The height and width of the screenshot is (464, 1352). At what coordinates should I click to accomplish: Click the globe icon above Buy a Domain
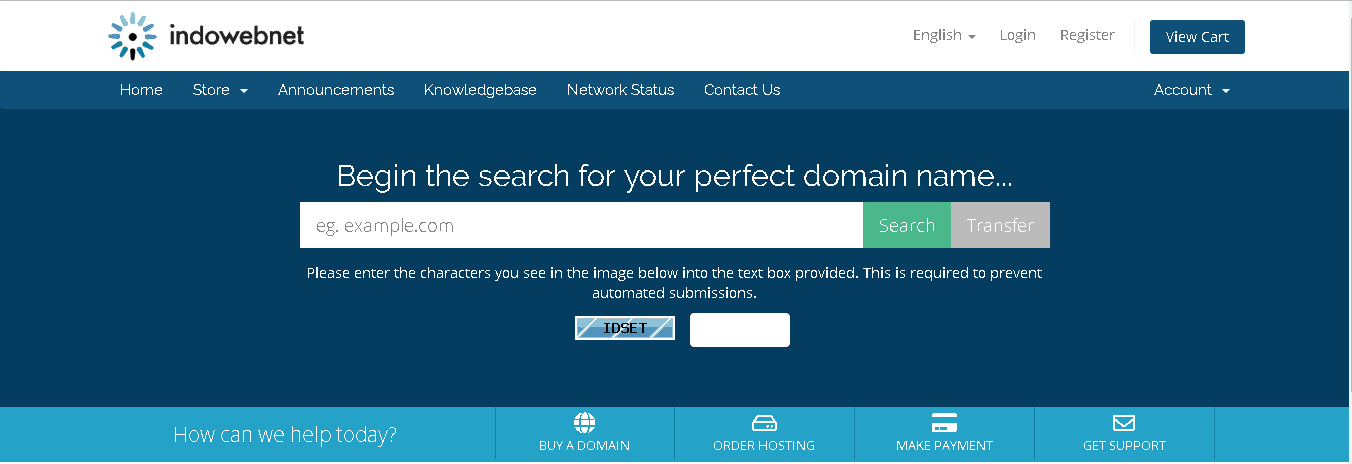pyautogui.click(x=584, y=422)
